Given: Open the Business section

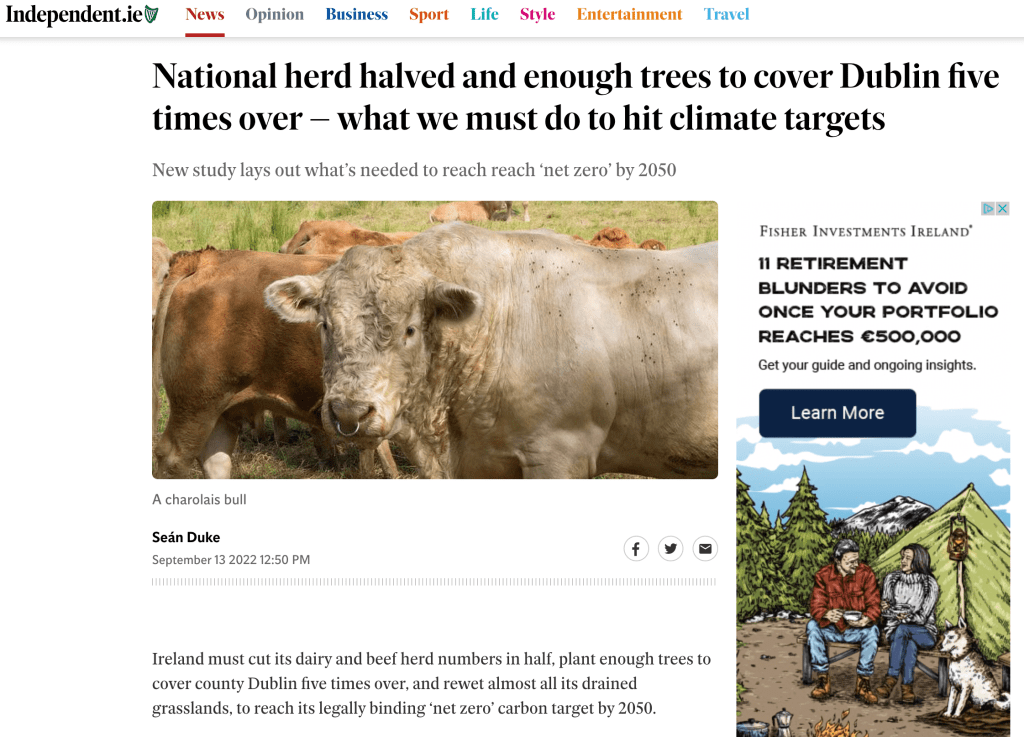Looking at the screenshot, I should tap(356, 15).
